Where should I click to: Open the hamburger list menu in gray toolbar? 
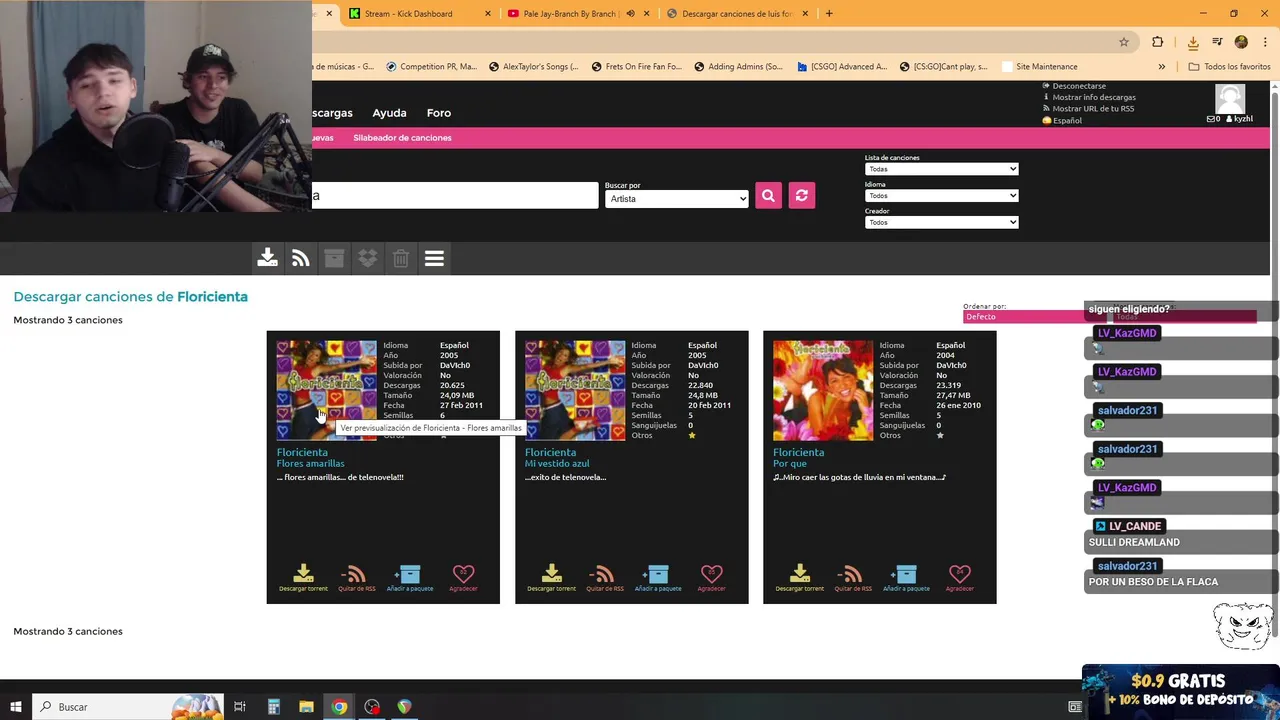[x=434, y=258]
